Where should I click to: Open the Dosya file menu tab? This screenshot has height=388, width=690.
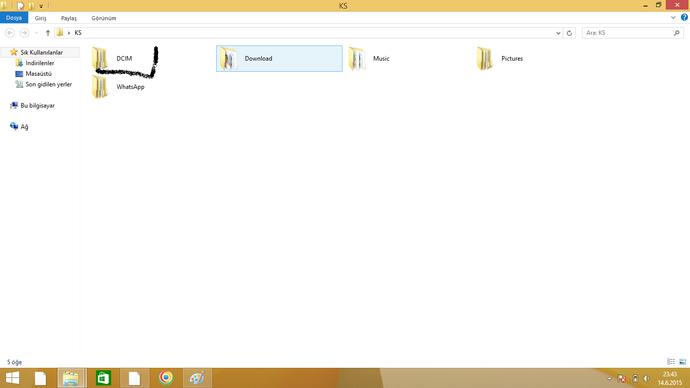pos(14,18)
